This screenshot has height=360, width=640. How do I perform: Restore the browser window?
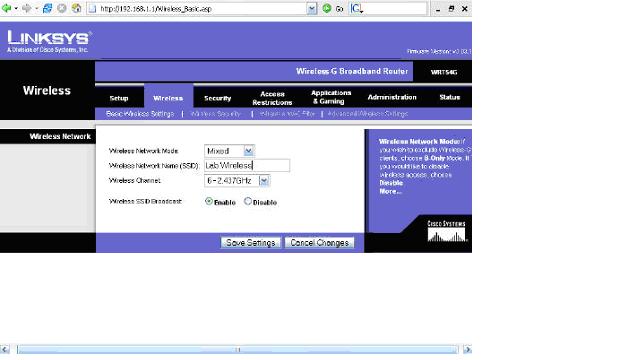(x=451, y=8)
